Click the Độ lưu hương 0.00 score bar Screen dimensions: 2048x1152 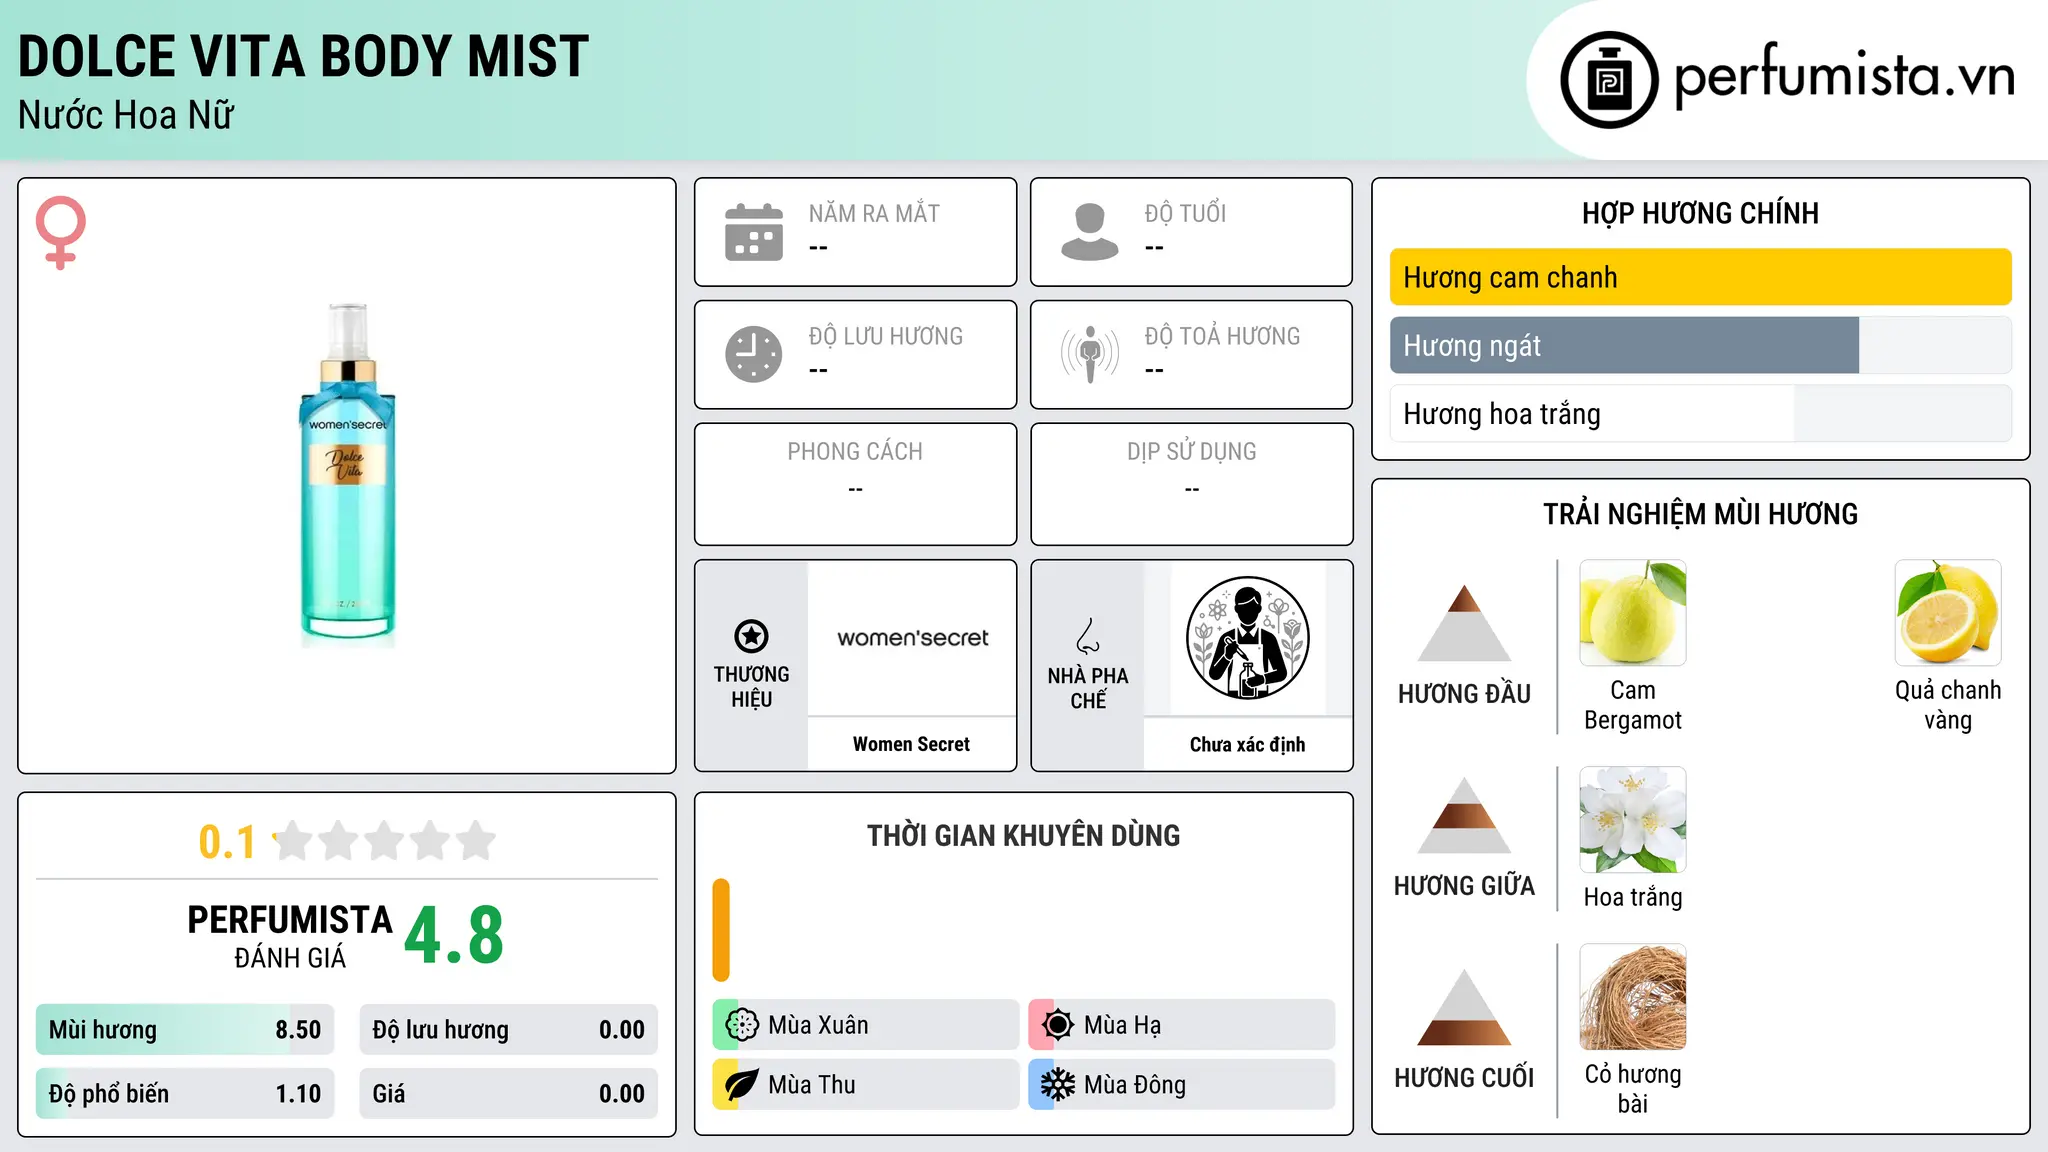508,1030
